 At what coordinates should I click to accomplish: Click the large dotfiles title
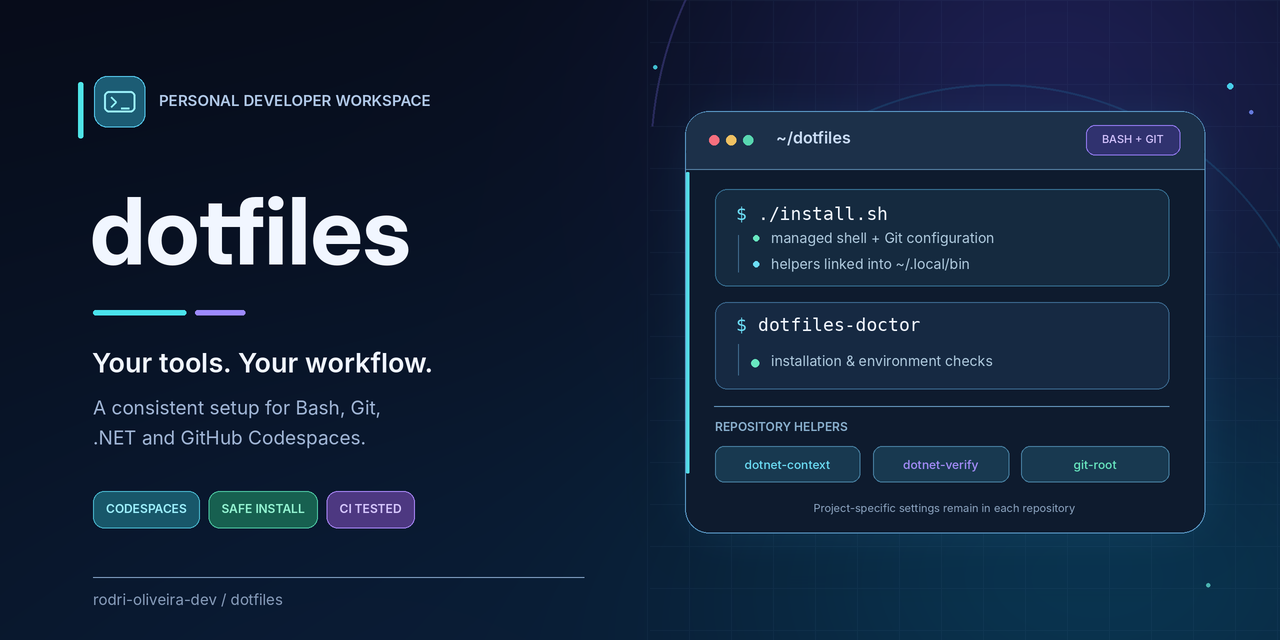251,232
